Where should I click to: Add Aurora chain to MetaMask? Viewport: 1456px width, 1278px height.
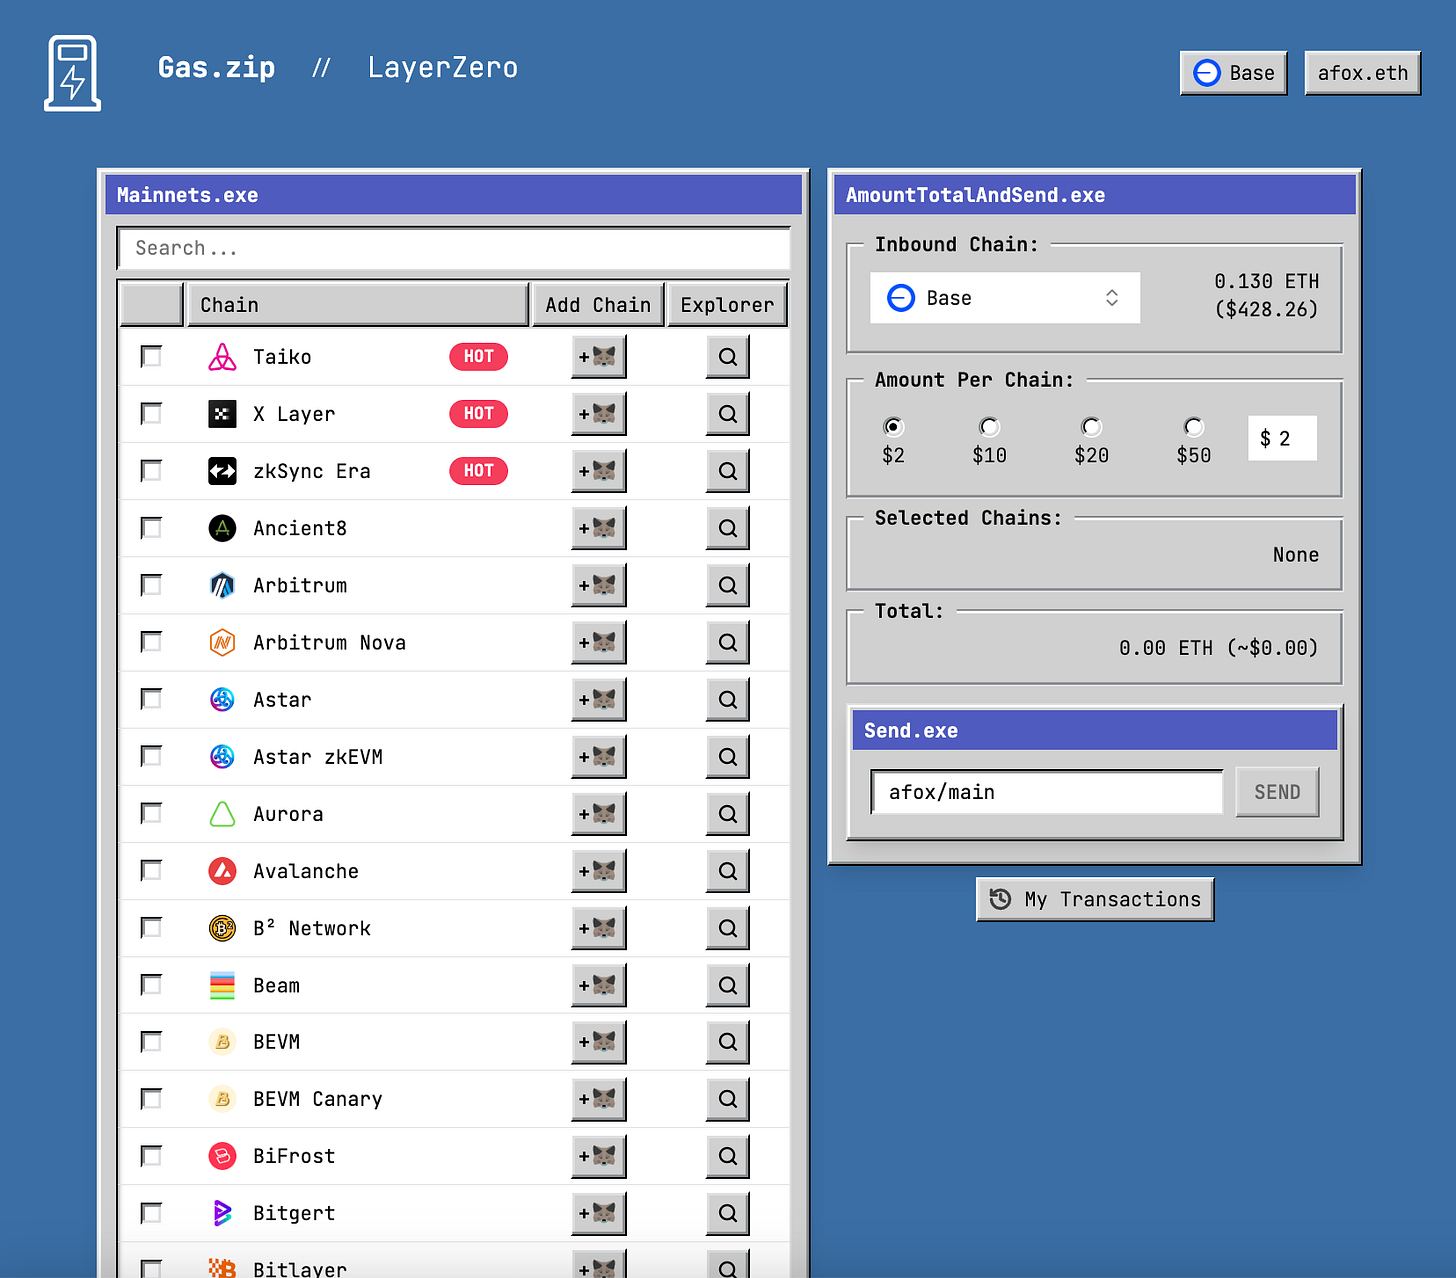coord(598,814)
